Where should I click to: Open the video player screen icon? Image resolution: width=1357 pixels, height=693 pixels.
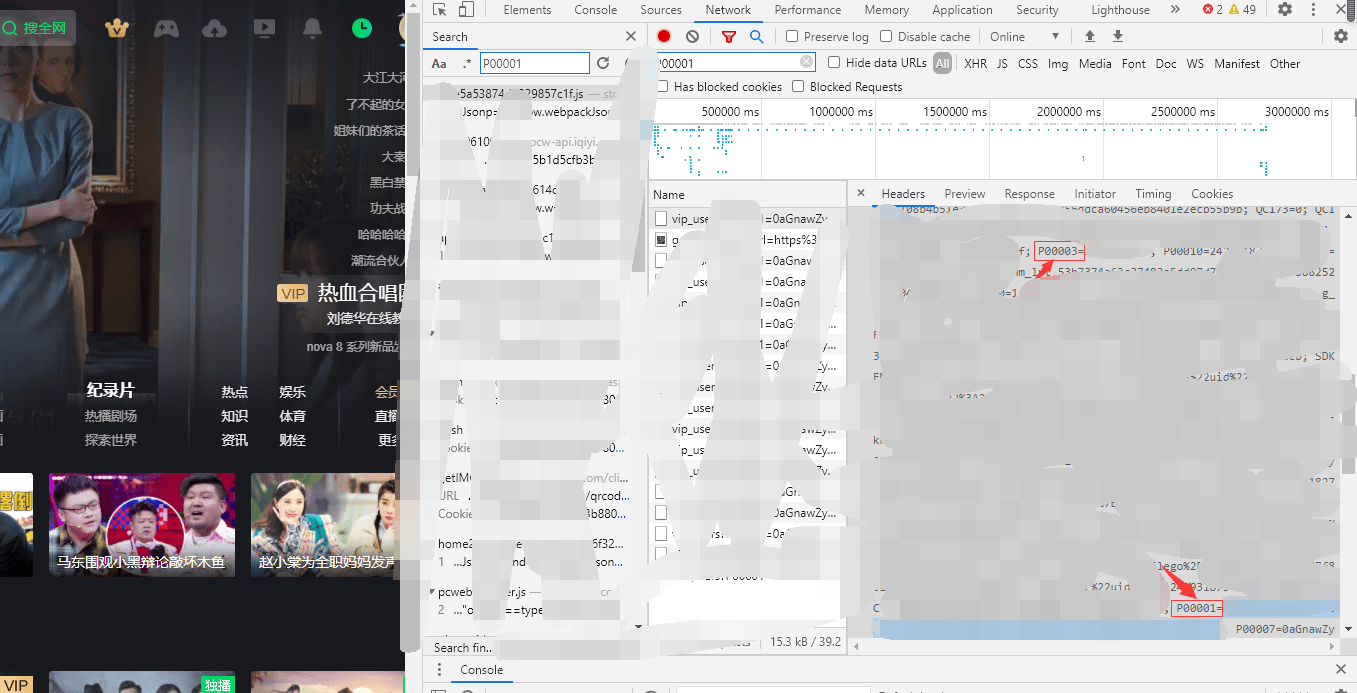pyautogui.click(x=264, y=28)
